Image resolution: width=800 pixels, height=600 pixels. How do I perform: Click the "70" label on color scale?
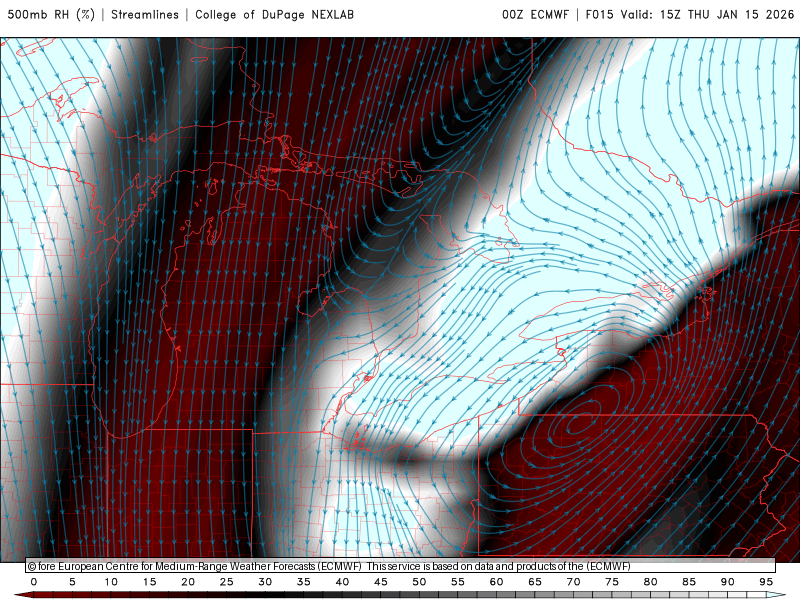click(x=573, y=582)
